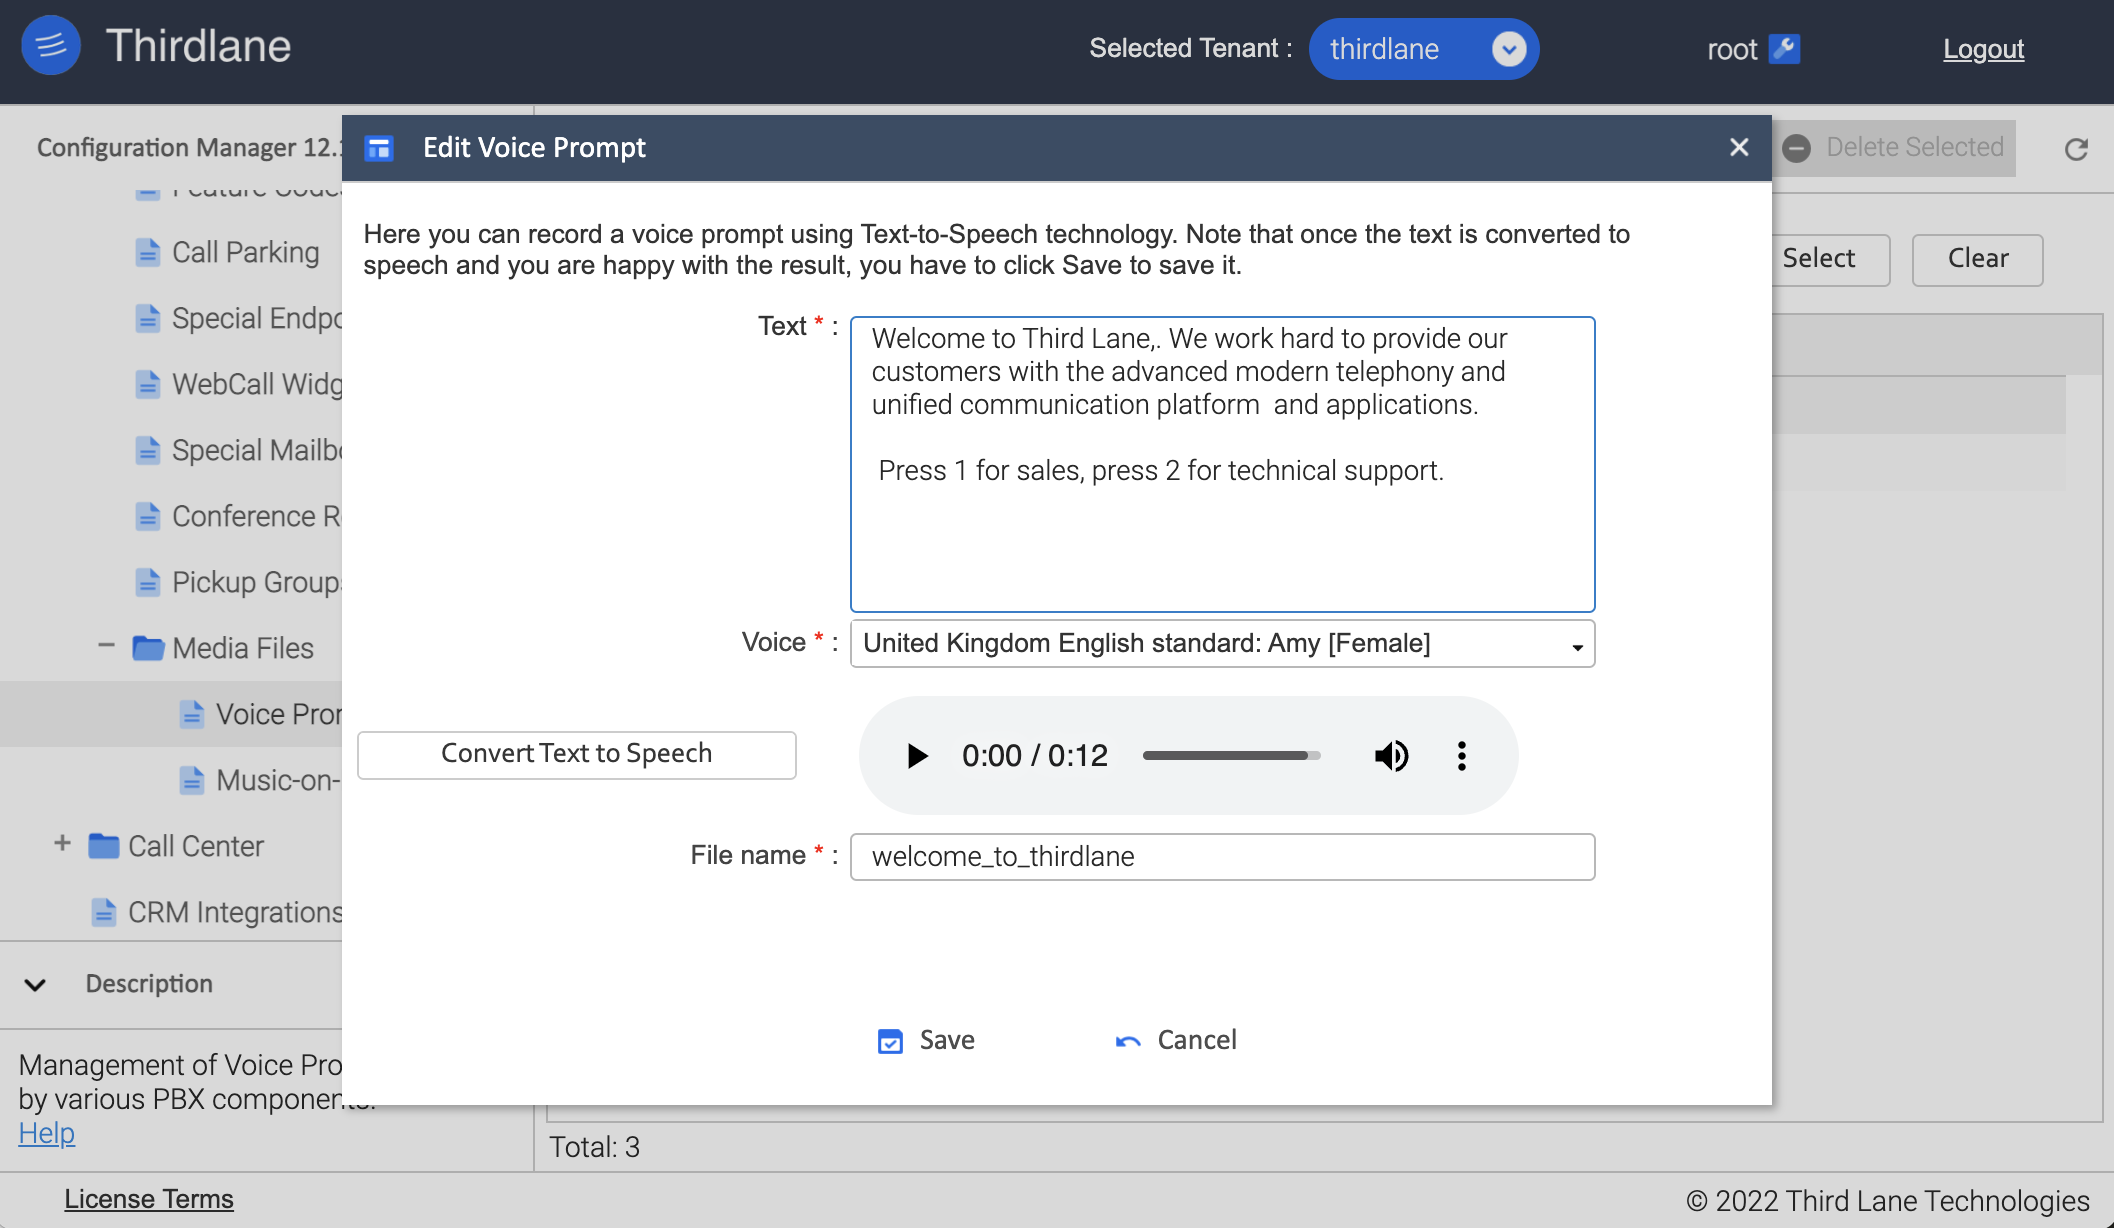Open audio player three-dot options menu

point(1461,756)
